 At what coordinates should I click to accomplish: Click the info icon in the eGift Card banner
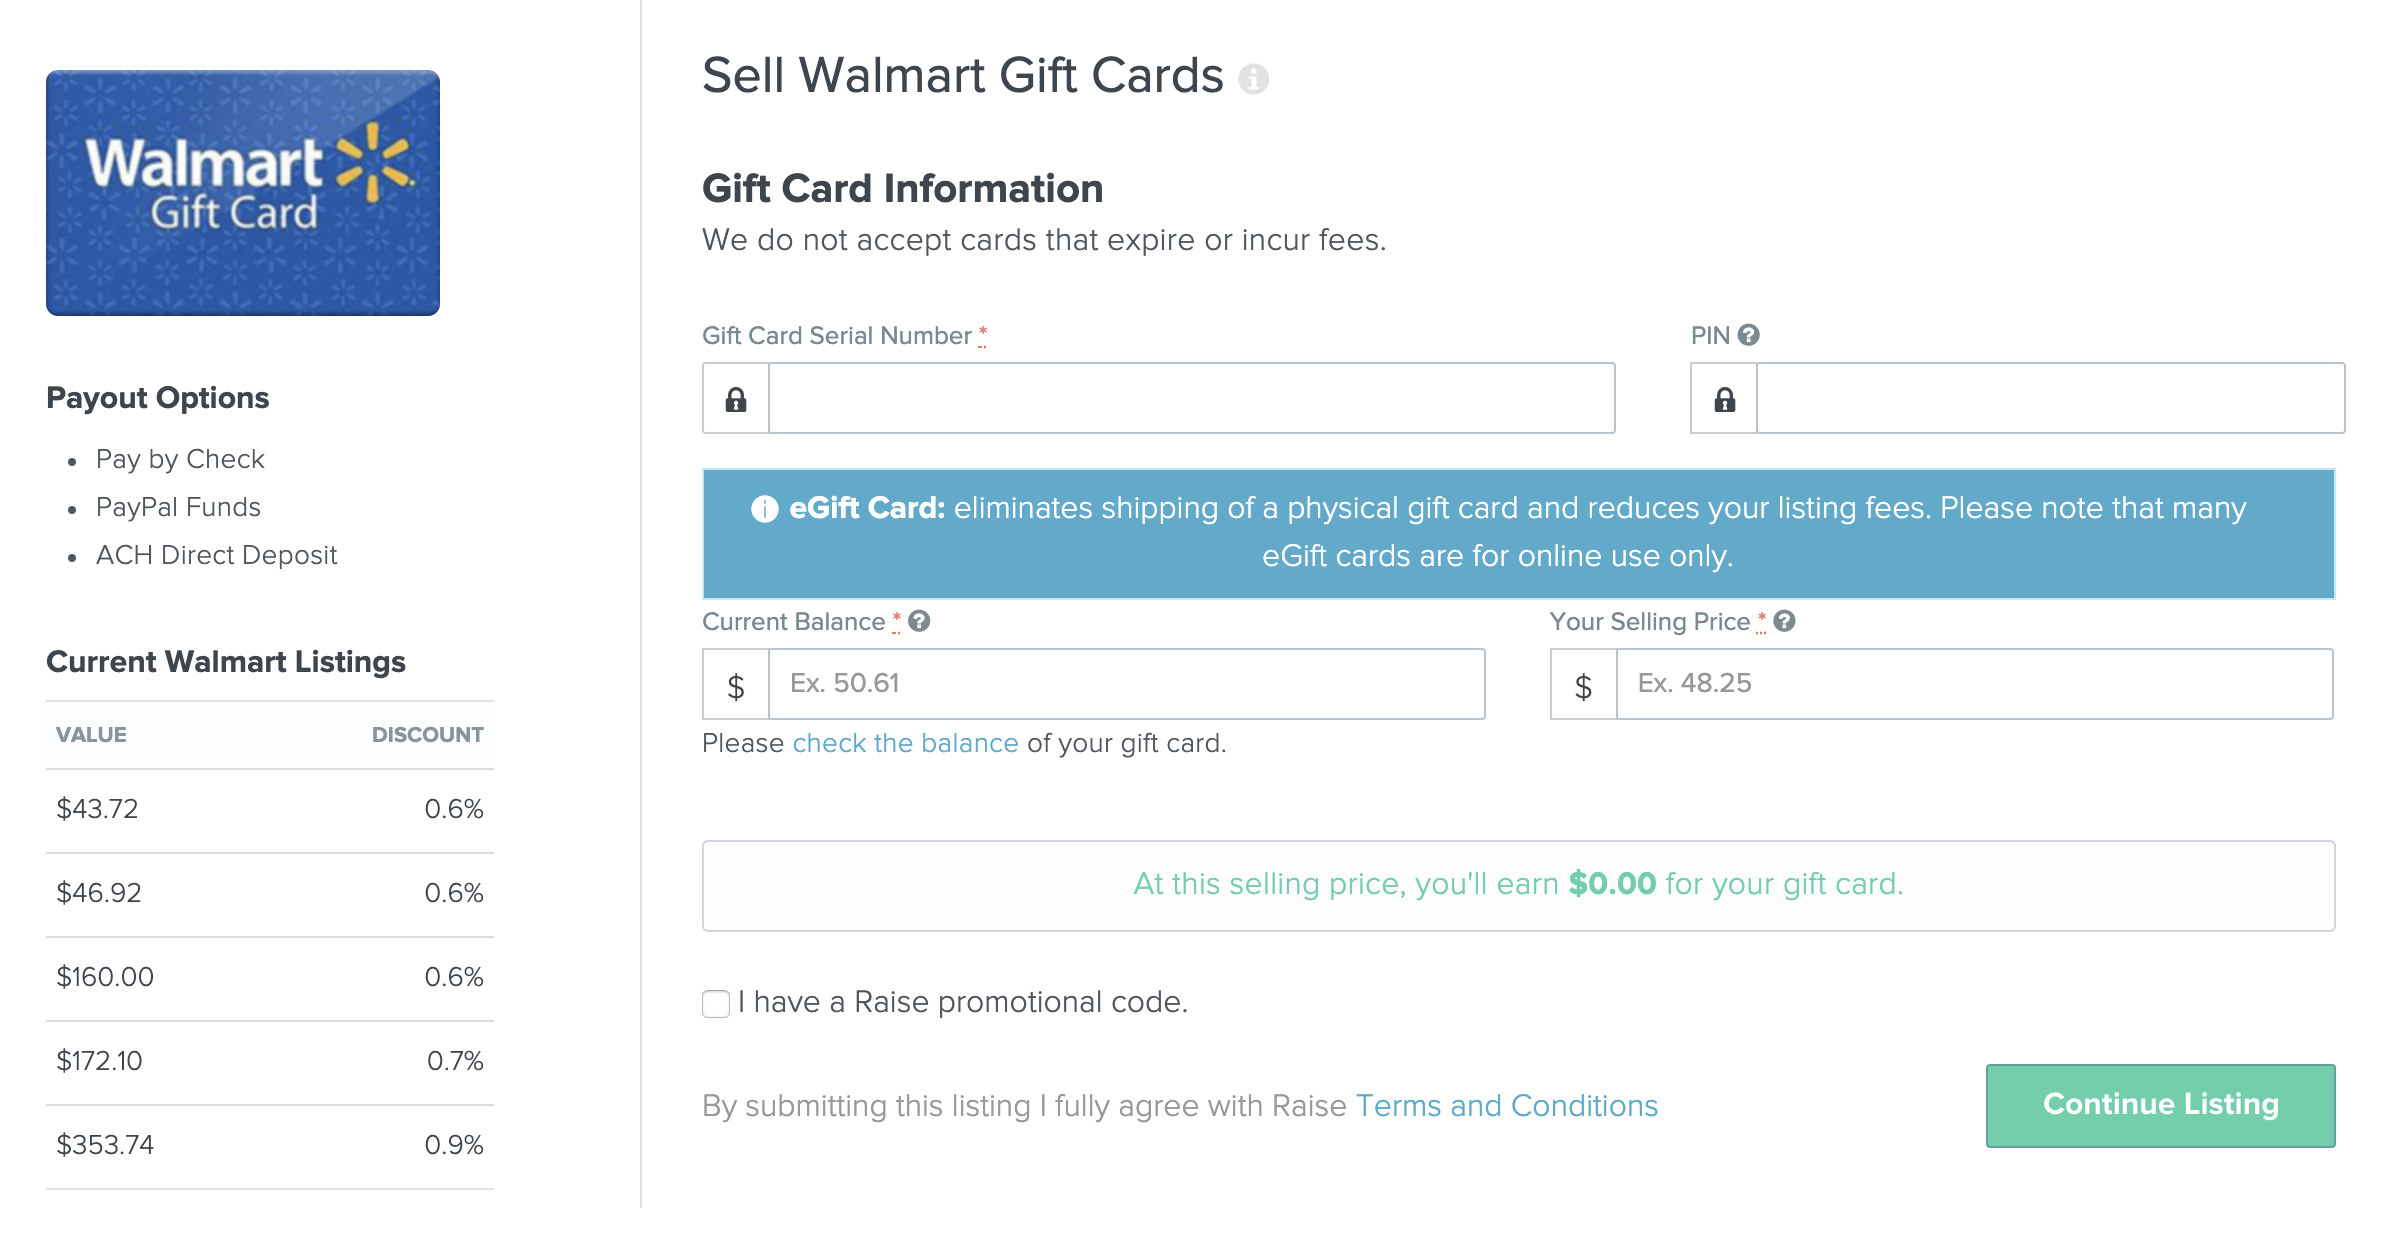pyautogui.click(x=764, y=509)
